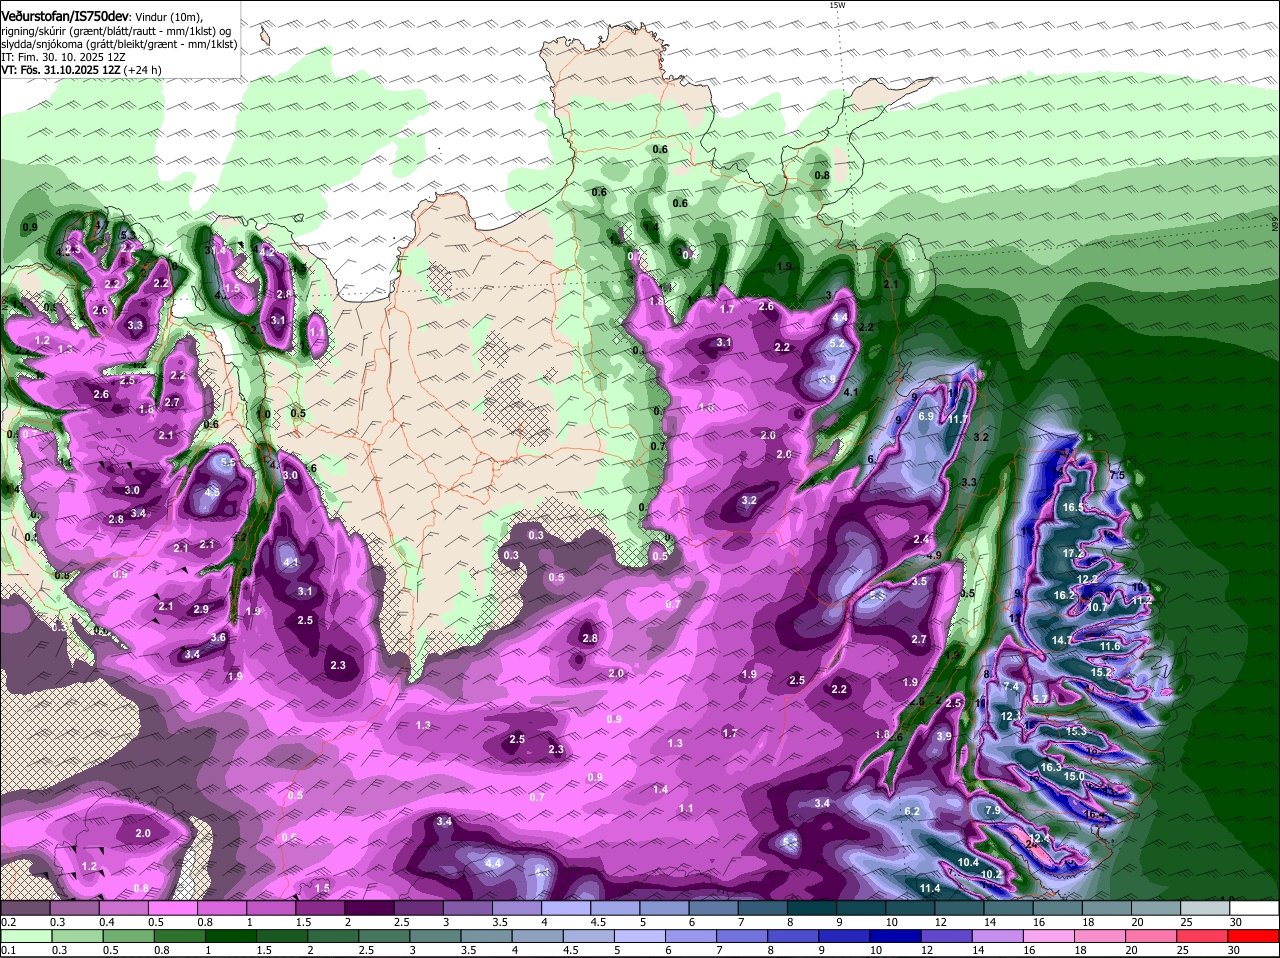Pick snow legend swatch between 4 and 4.5
The image size is (1280, 958).
(x=567, y=907)
